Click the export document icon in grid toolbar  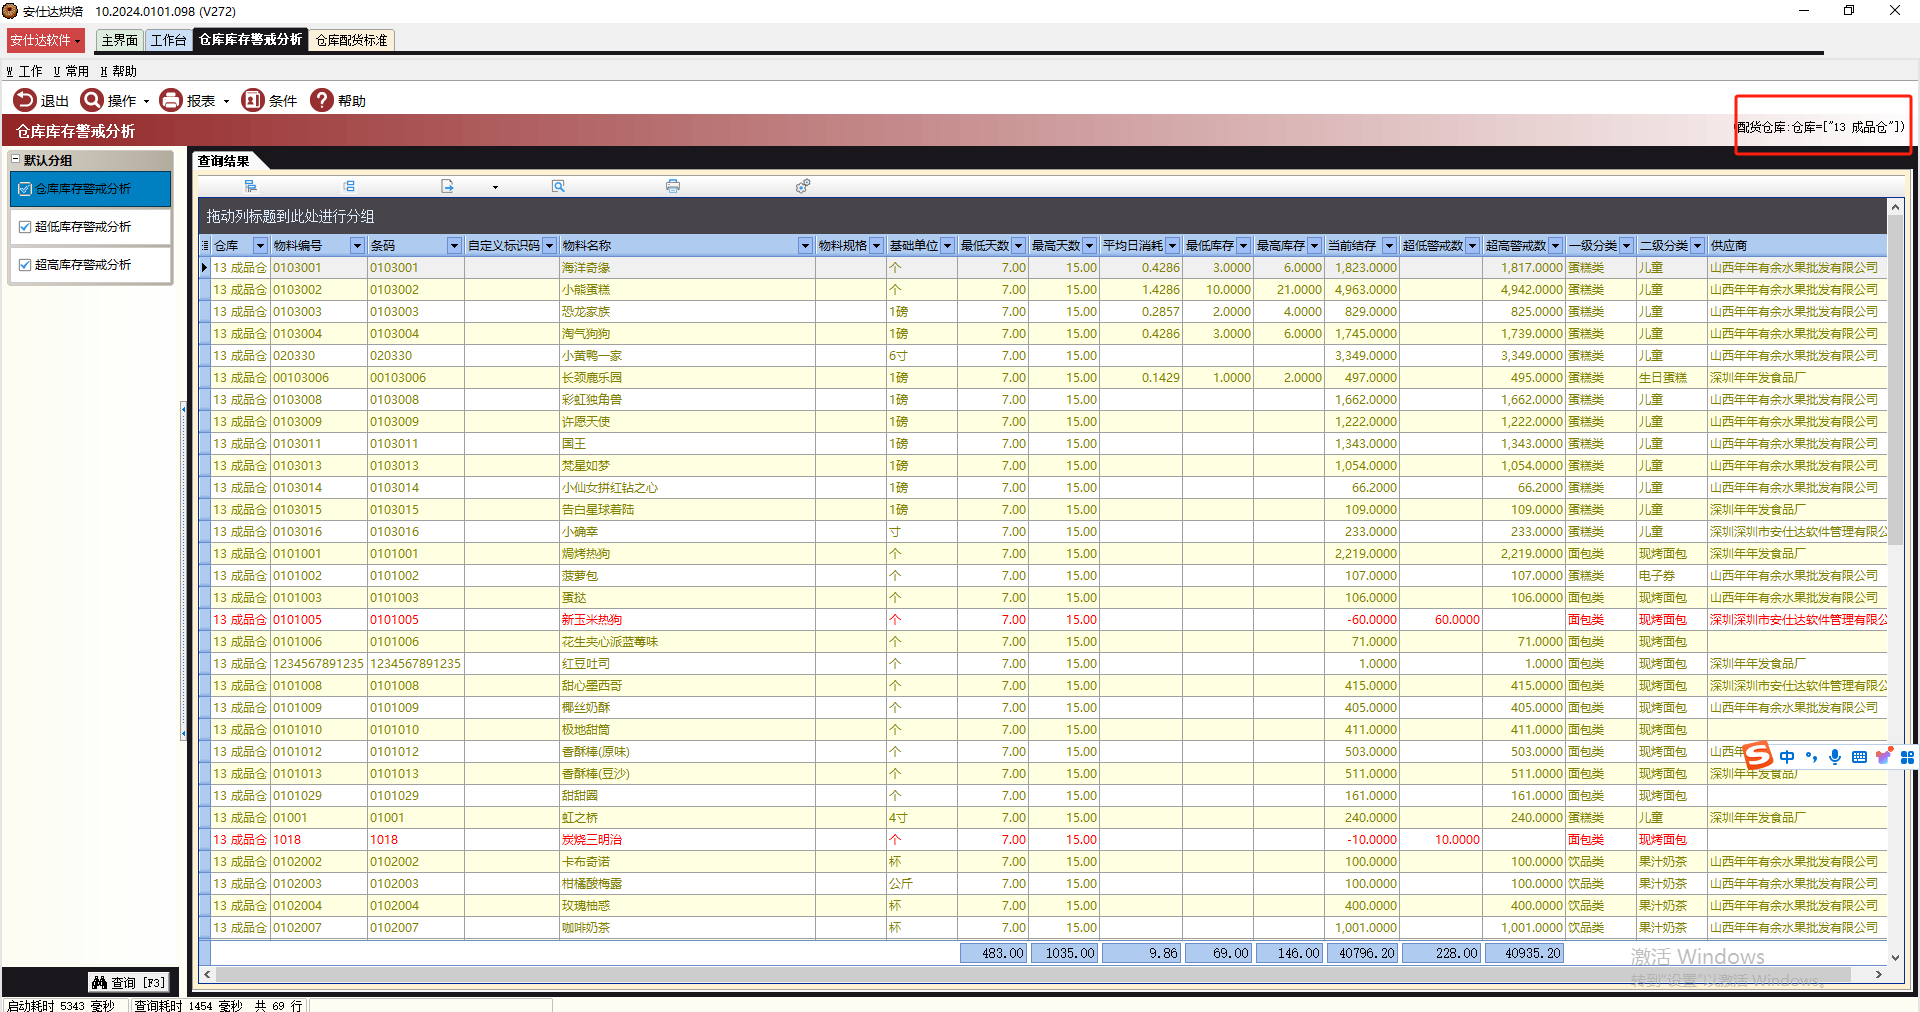tap(447, 186)
